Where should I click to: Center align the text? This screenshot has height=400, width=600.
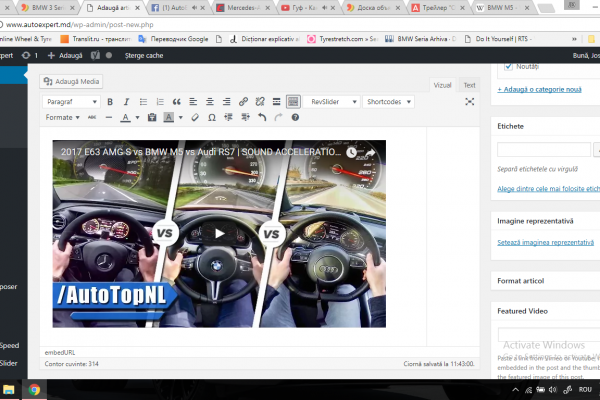[x=210, y=102]
